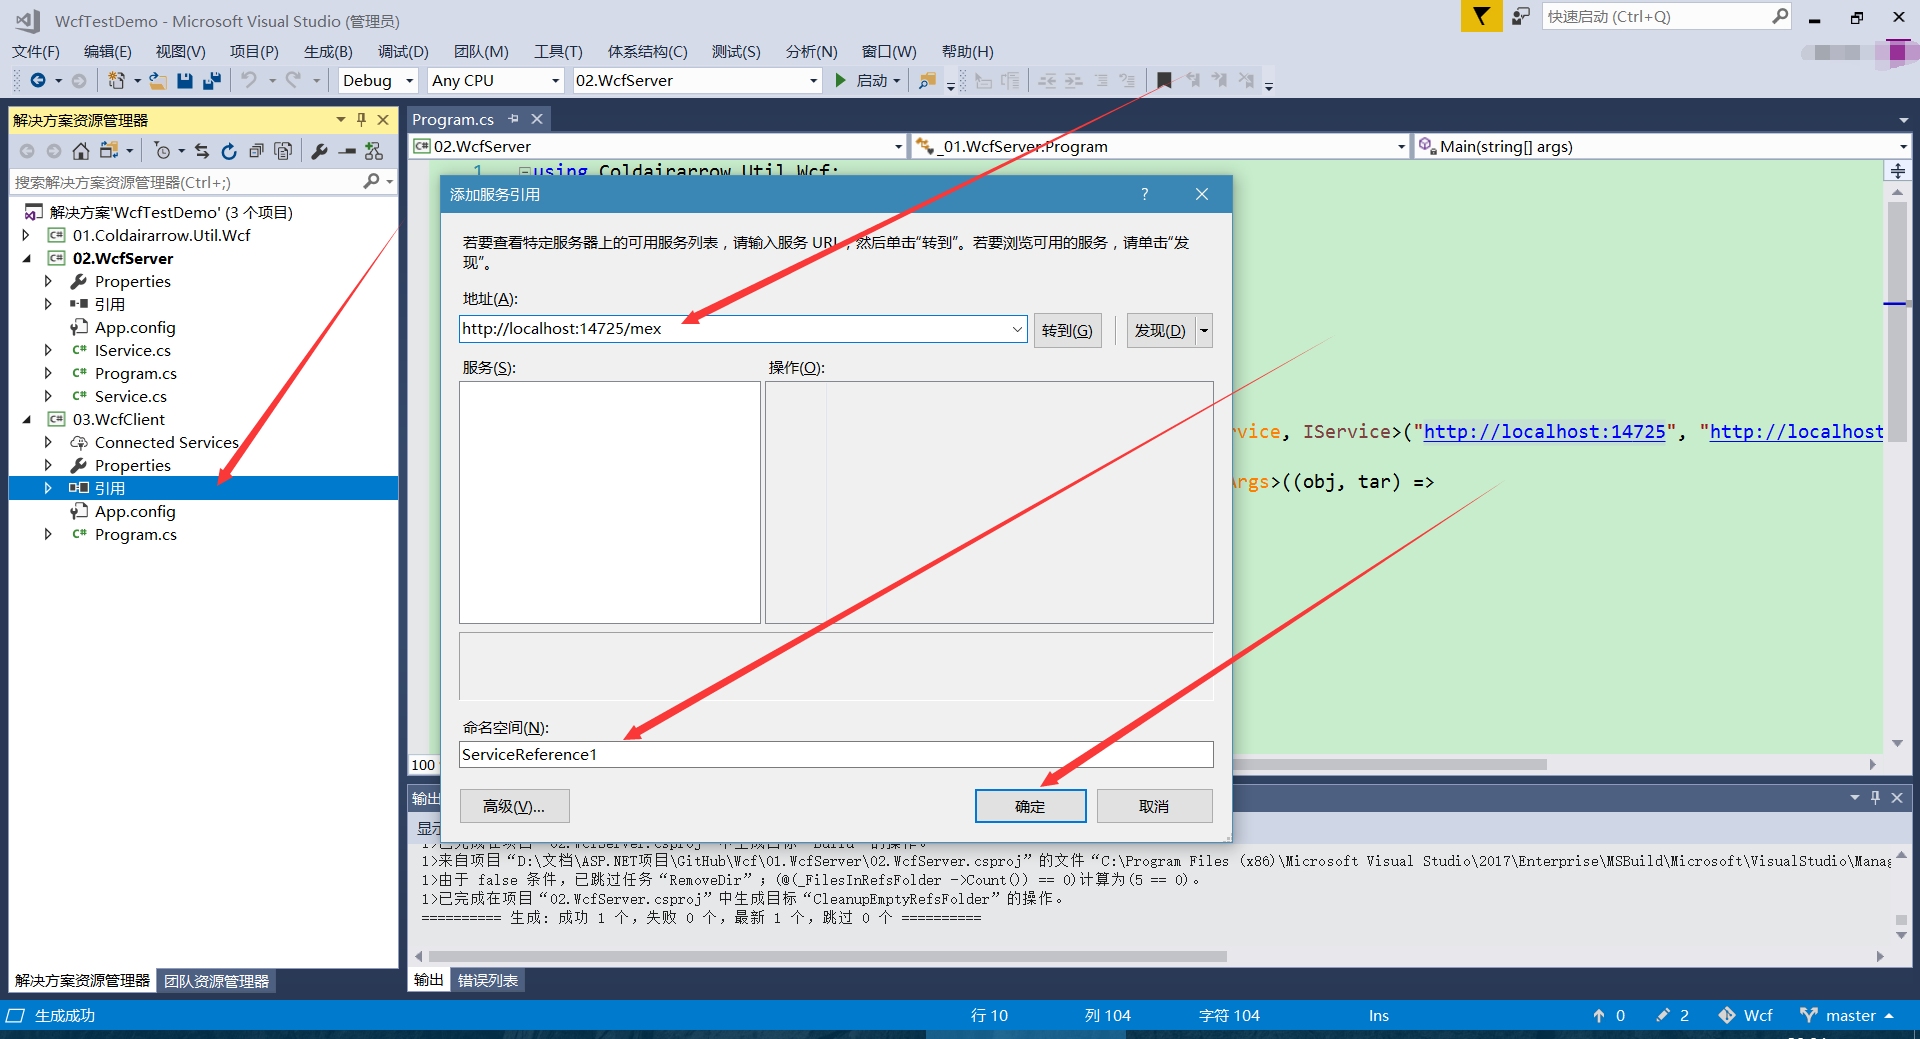Click the Collapse All icon in Solution Explorer

[256, 151]
